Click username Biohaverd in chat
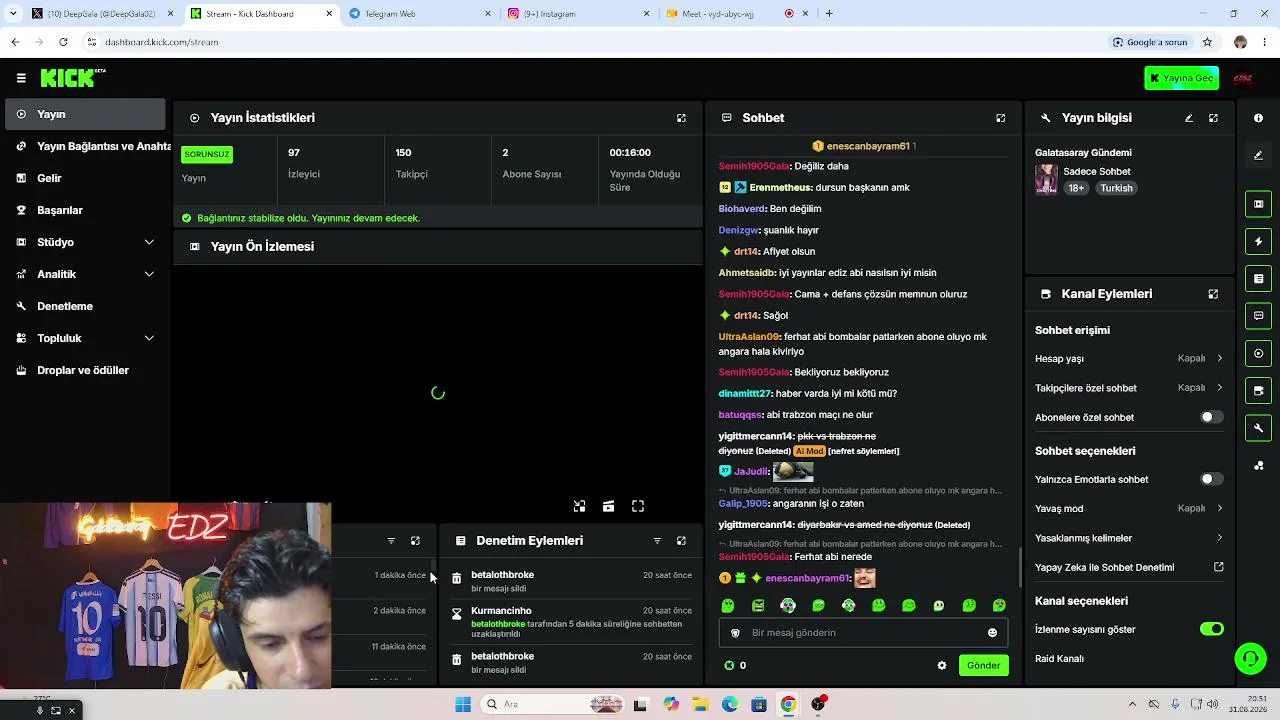 pos(741,209)
